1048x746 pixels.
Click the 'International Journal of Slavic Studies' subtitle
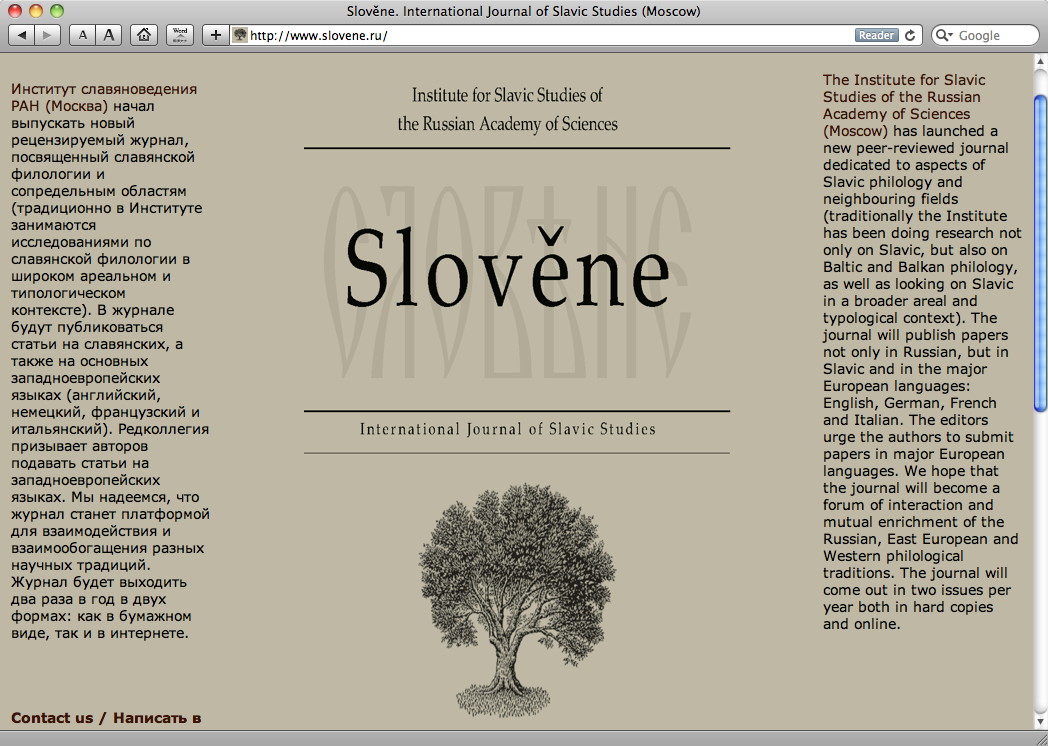[507, 429]
